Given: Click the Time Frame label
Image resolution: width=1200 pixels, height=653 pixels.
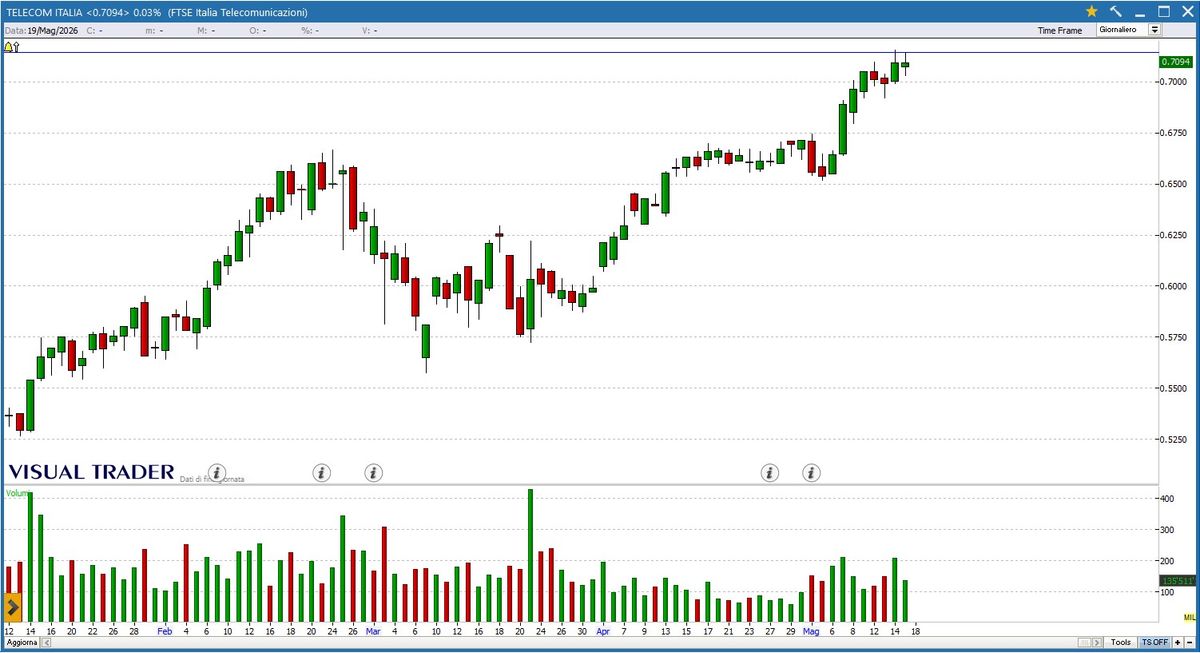Looking at the screenshot, I should tap(1060, 31).
